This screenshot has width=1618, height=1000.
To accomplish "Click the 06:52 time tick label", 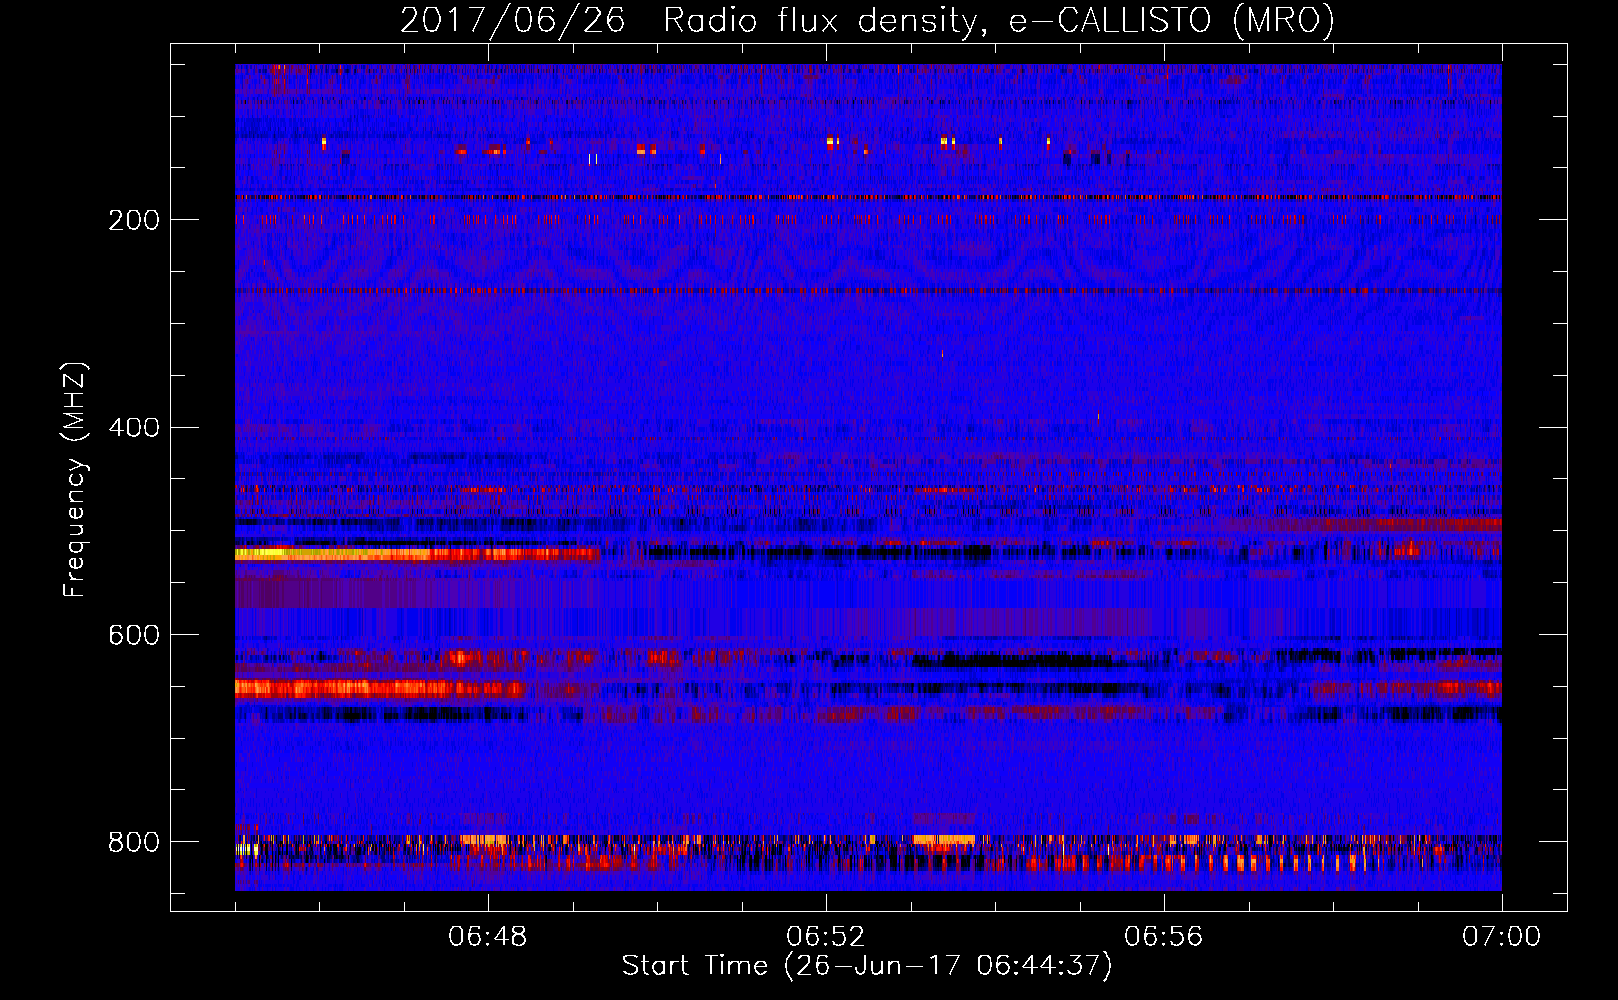I will (826, 937).
